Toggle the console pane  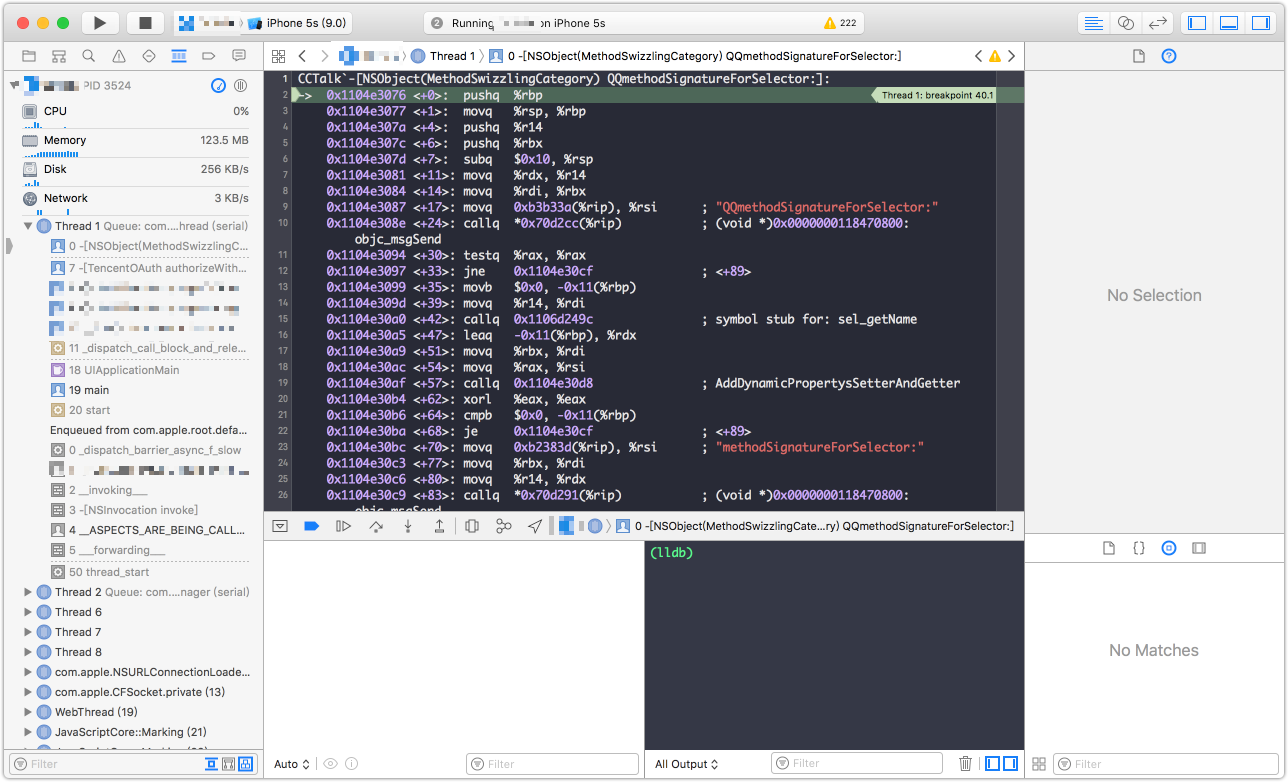(x=1011, y=764)
